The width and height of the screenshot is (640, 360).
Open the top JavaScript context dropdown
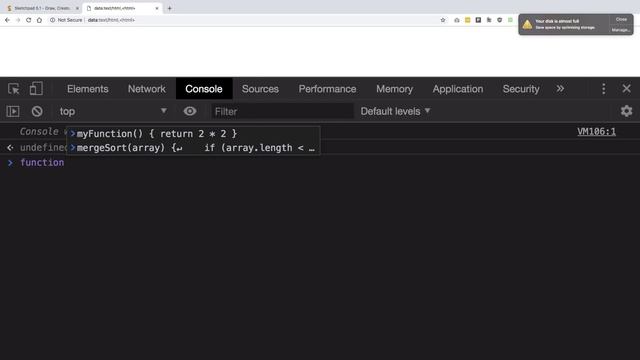[x=113, y=111]
